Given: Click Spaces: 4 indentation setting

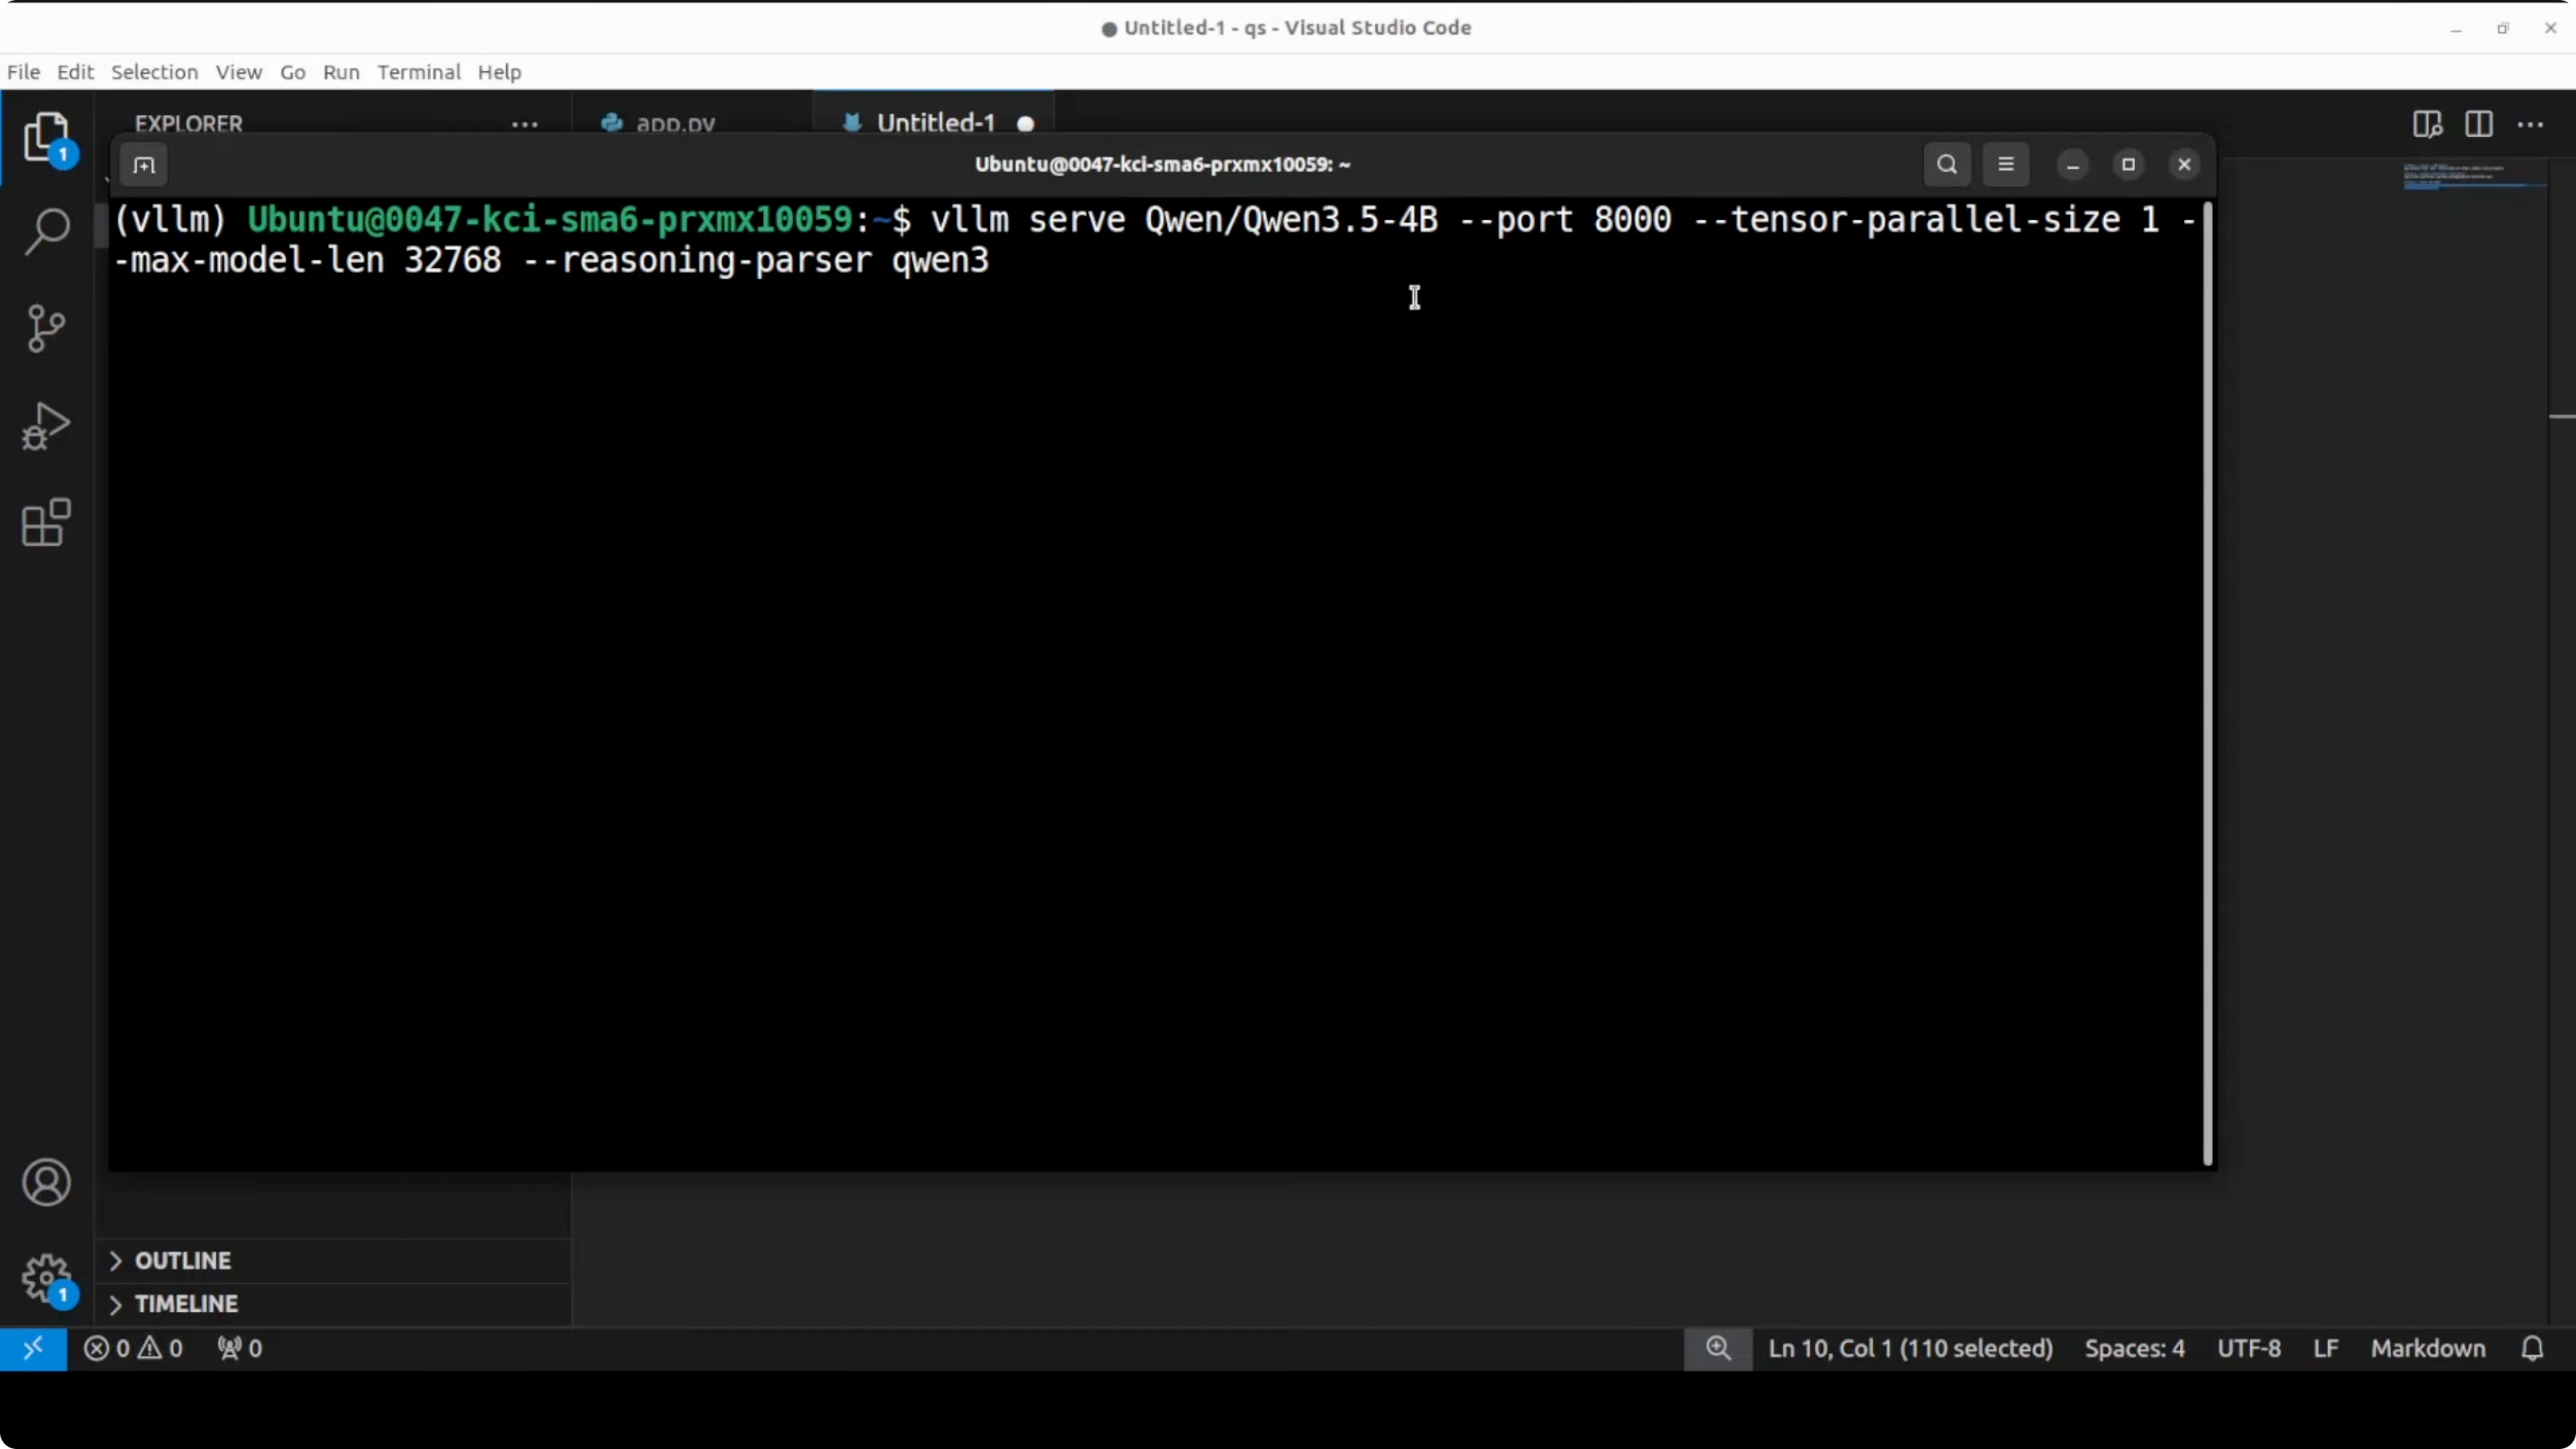Looking at the screenshot, I should coord(2134,1348).
